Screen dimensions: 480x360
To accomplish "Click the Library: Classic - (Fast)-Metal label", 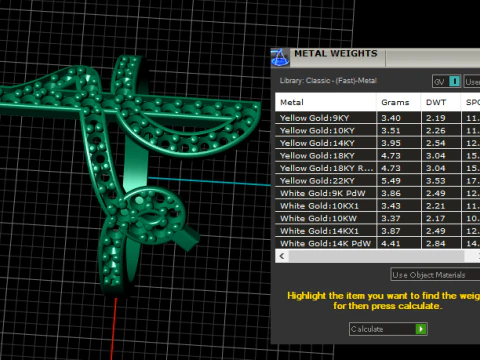I will (328, 81).
